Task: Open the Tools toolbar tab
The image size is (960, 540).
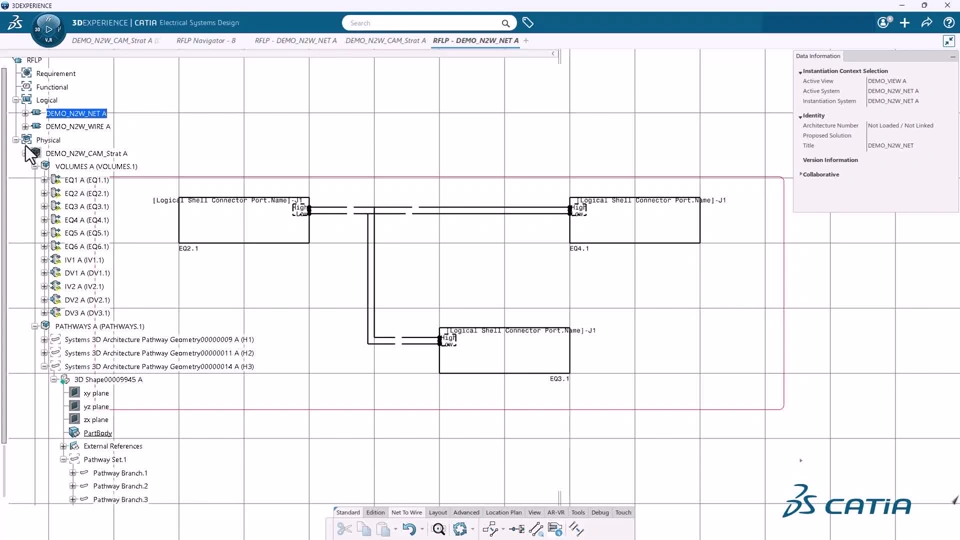Action: (578, 512)
